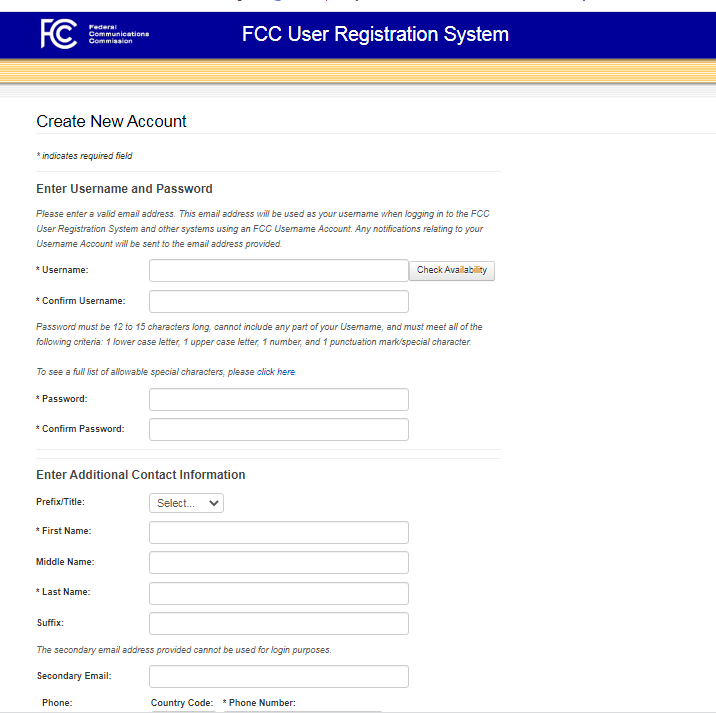Click the Middle Name input field
The height and width of the screenshot is (713, 716).
tap(278, 562)
